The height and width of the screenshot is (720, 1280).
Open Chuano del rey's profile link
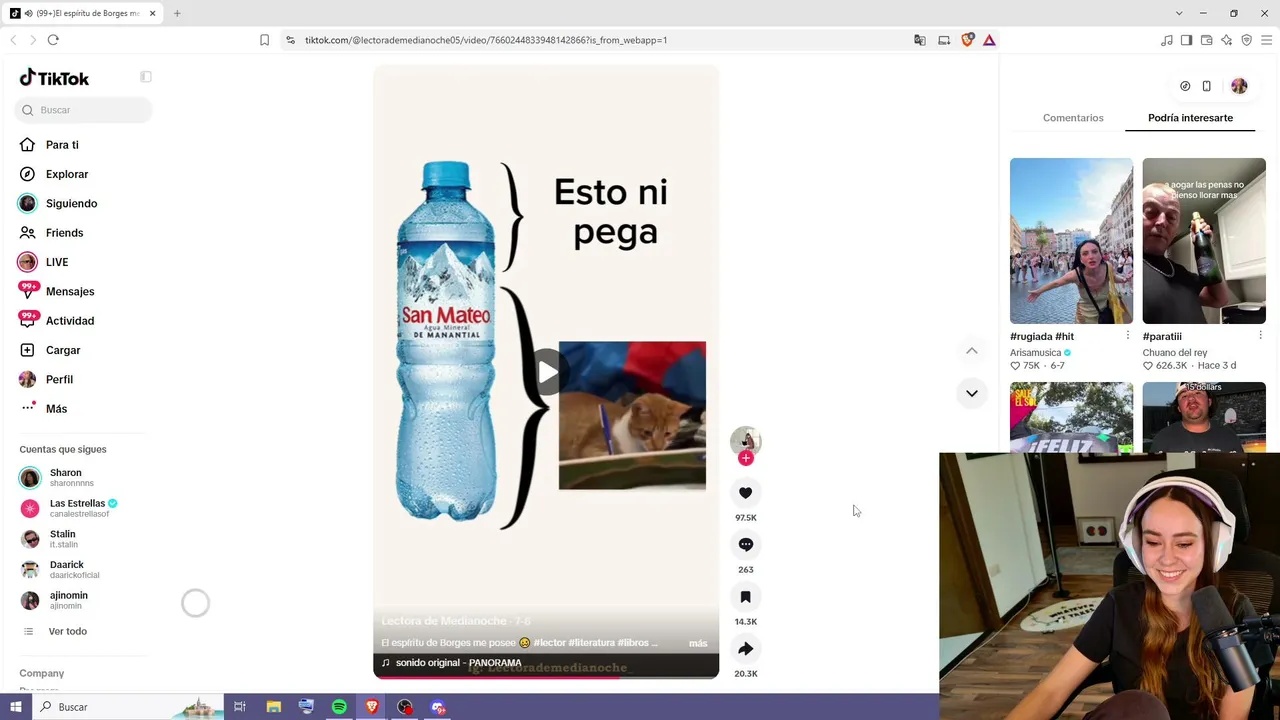(x=1175, y=353)
